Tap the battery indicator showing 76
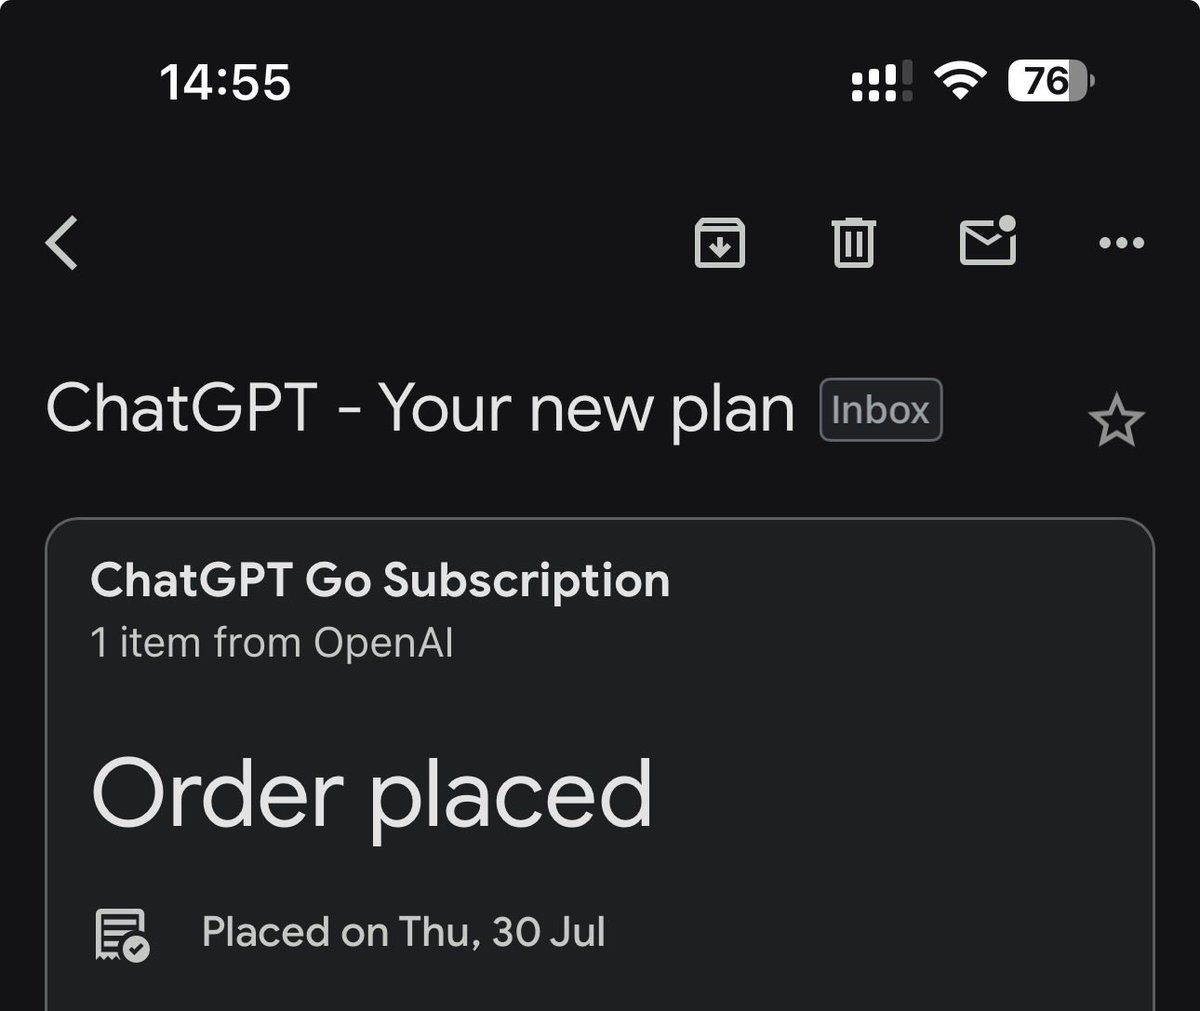Image resolution: width=1200 pixels, height=1011 pixels. [1052, 81]
